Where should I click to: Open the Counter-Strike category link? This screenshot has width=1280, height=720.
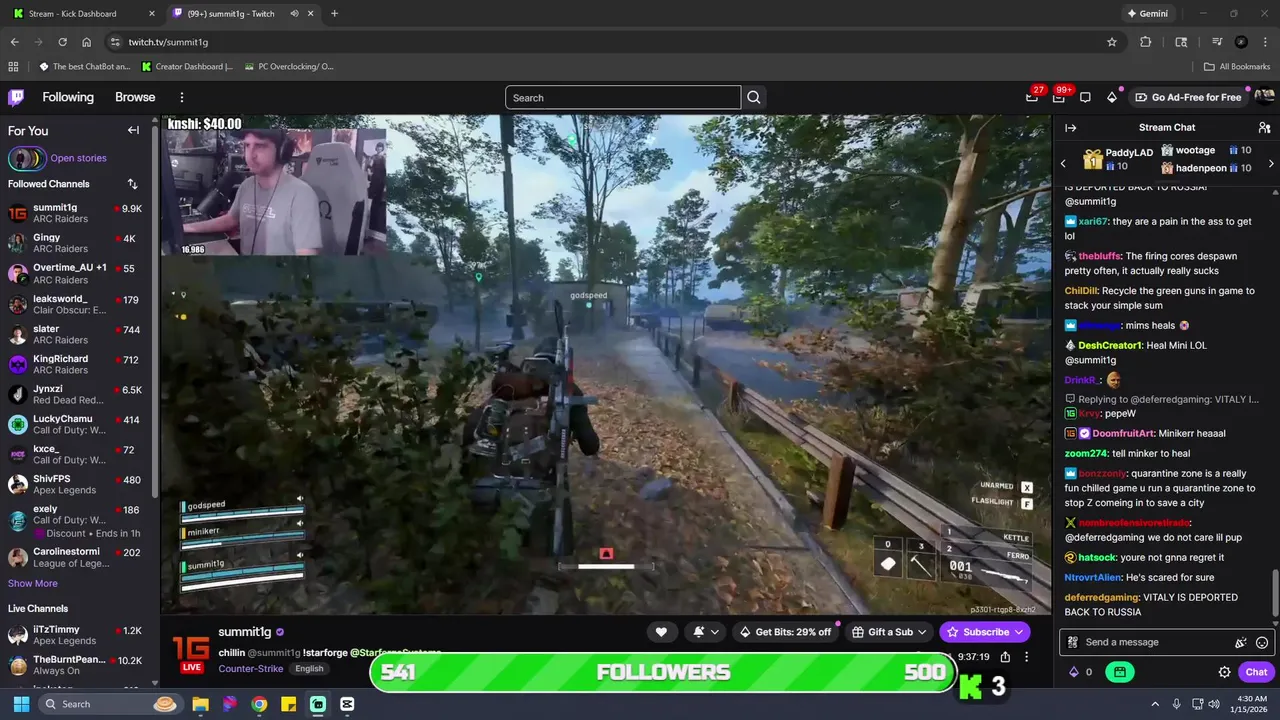(x=251, y=668)
